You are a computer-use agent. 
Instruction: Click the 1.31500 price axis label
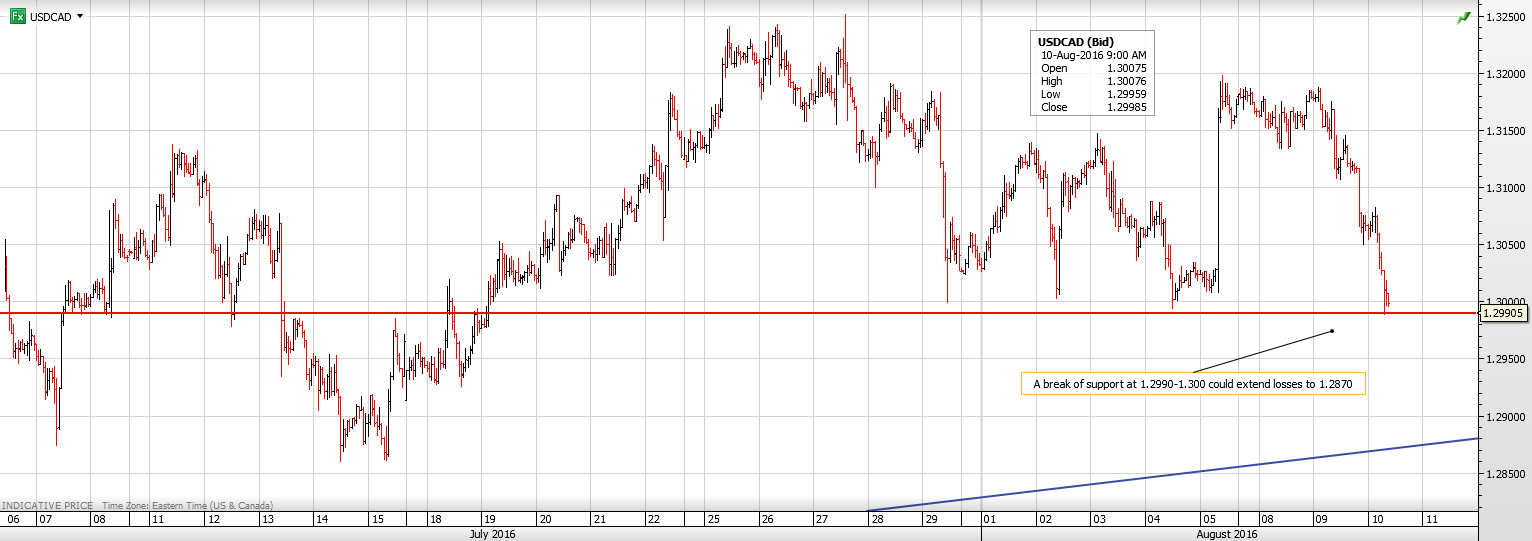tap(1504, 131)
